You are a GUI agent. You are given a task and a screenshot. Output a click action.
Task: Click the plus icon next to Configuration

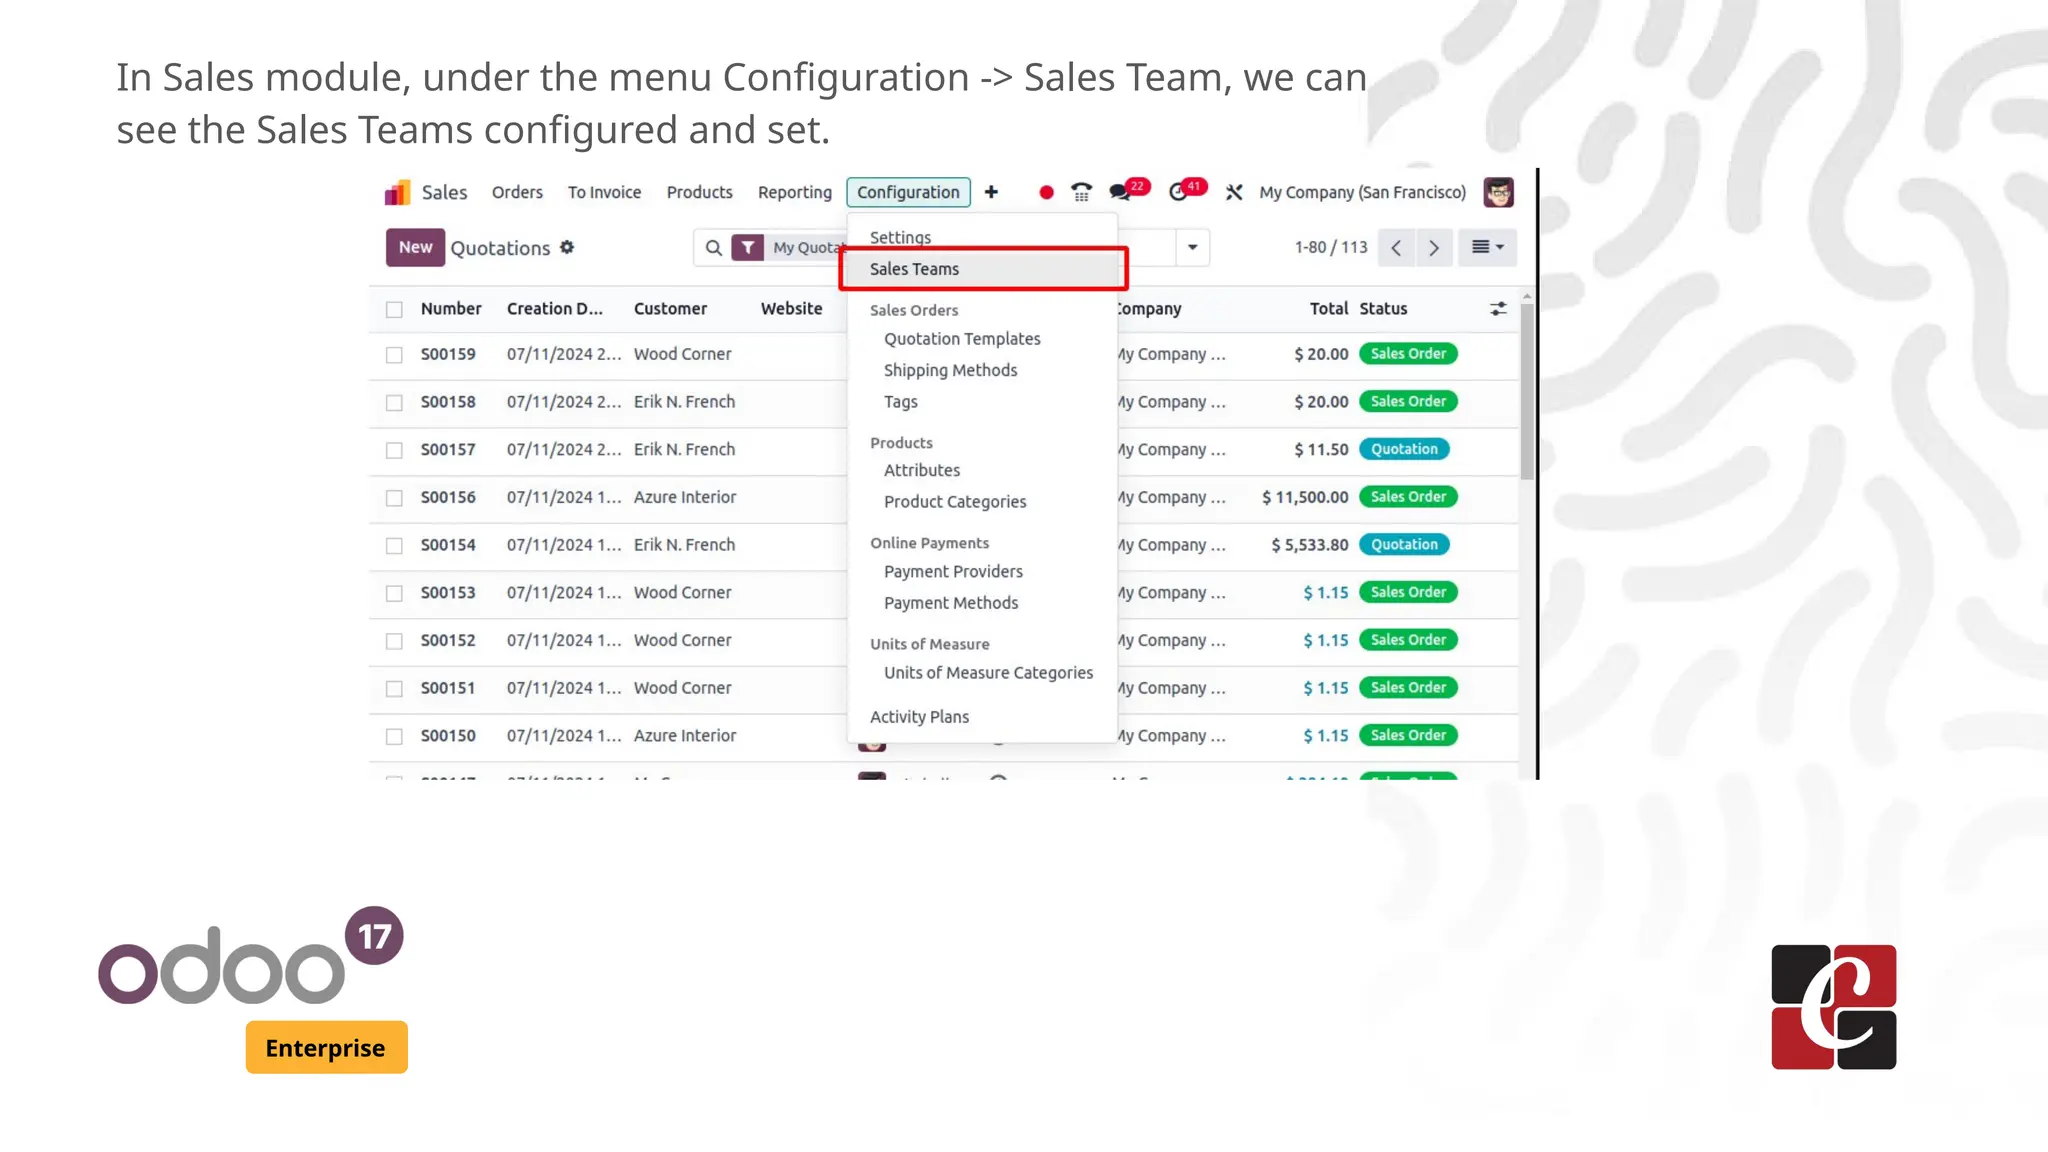click(x=991, y=192)
